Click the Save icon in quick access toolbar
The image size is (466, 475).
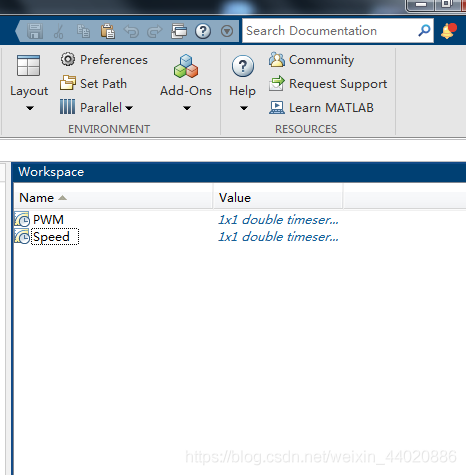pyautogui.click(x=35, y=31)
